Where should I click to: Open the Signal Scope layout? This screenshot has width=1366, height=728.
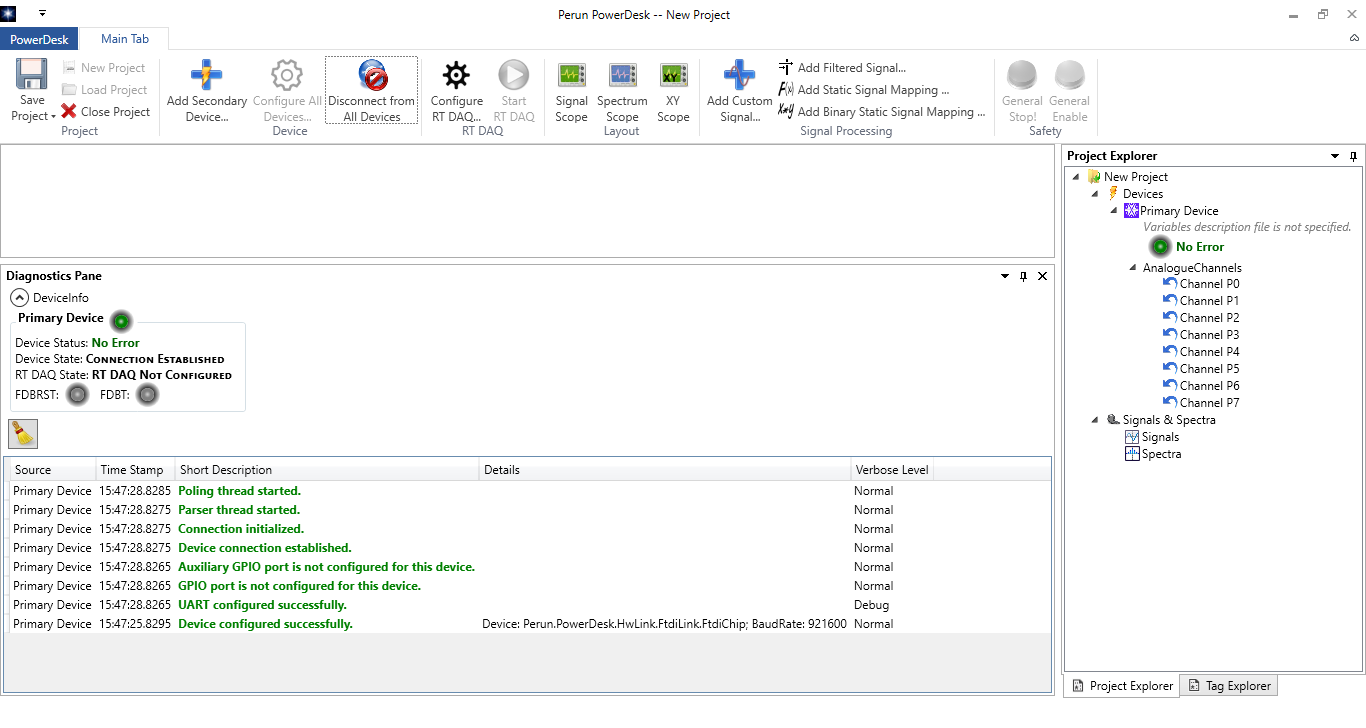pos(571,76)
